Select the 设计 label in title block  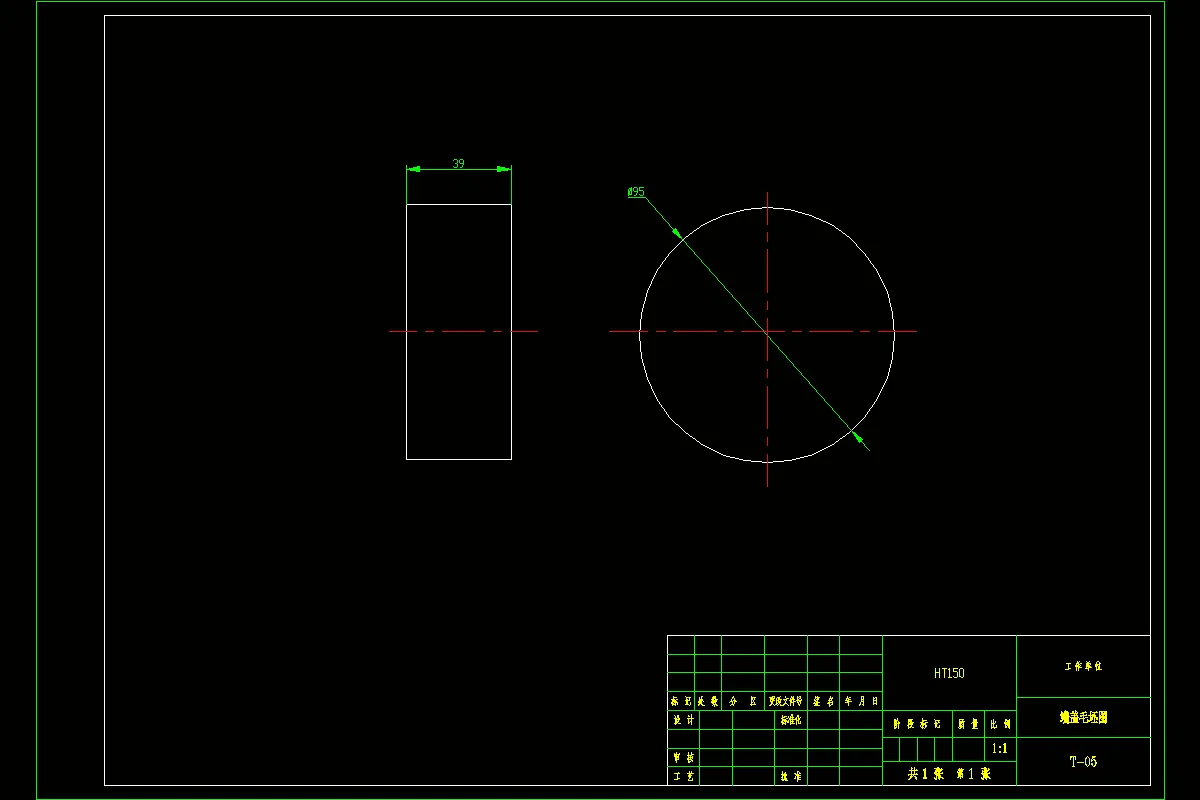(x=683, y=720)
